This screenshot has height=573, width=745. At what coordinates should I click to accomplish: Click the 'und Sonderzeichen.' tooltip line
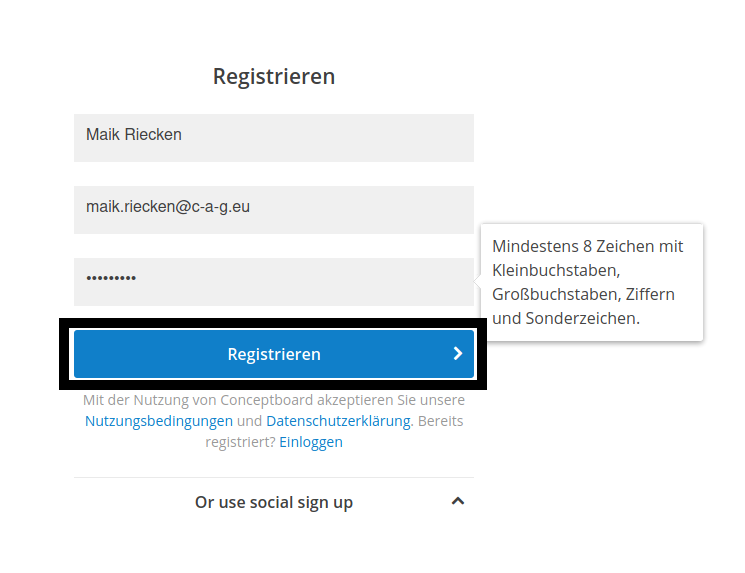tap(566, 318)
